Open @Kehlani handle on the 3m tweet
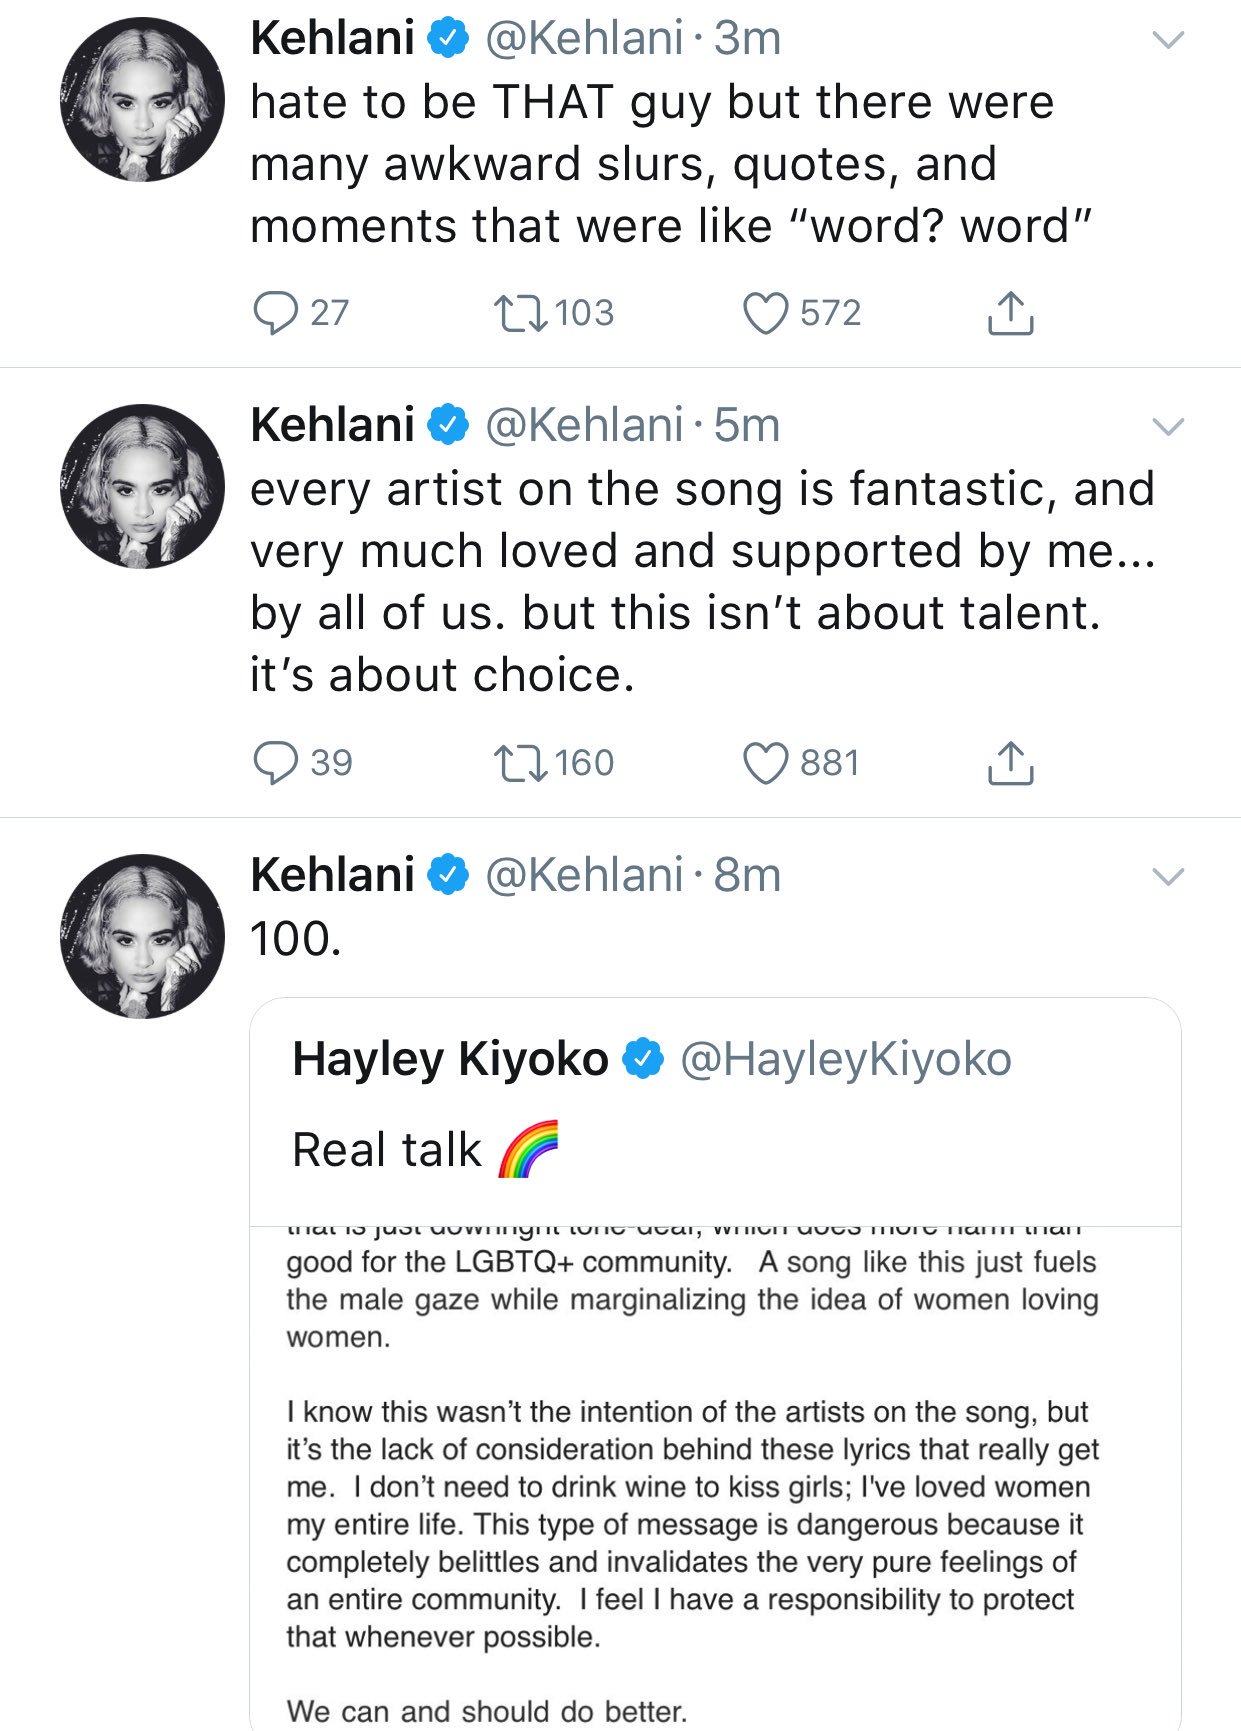Screen dimensions: 1241x1731 [584, 39]
